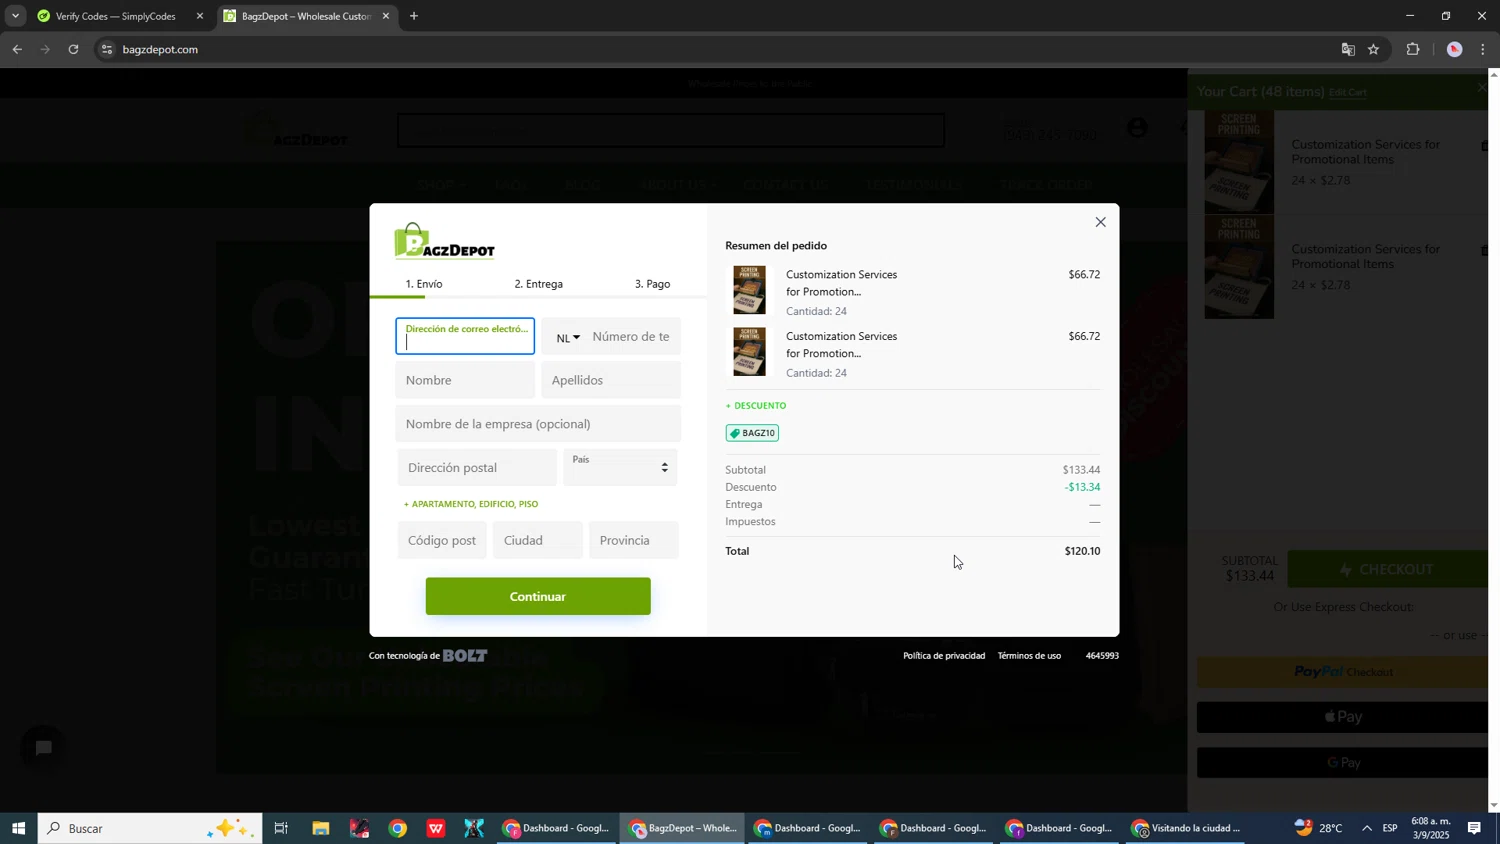Select the 3. Pago step tab
The height and width of the screenshot is (844, 1500).
(652, 284)
